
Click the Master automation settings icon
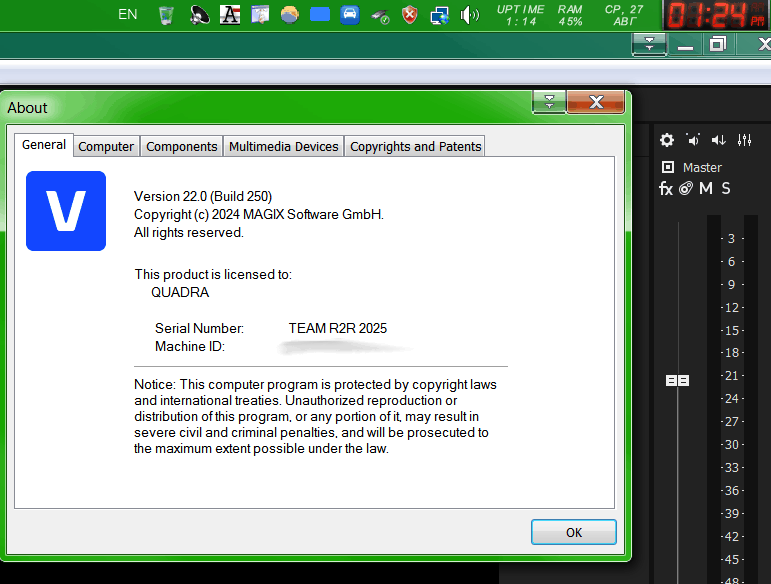(686, 188)
